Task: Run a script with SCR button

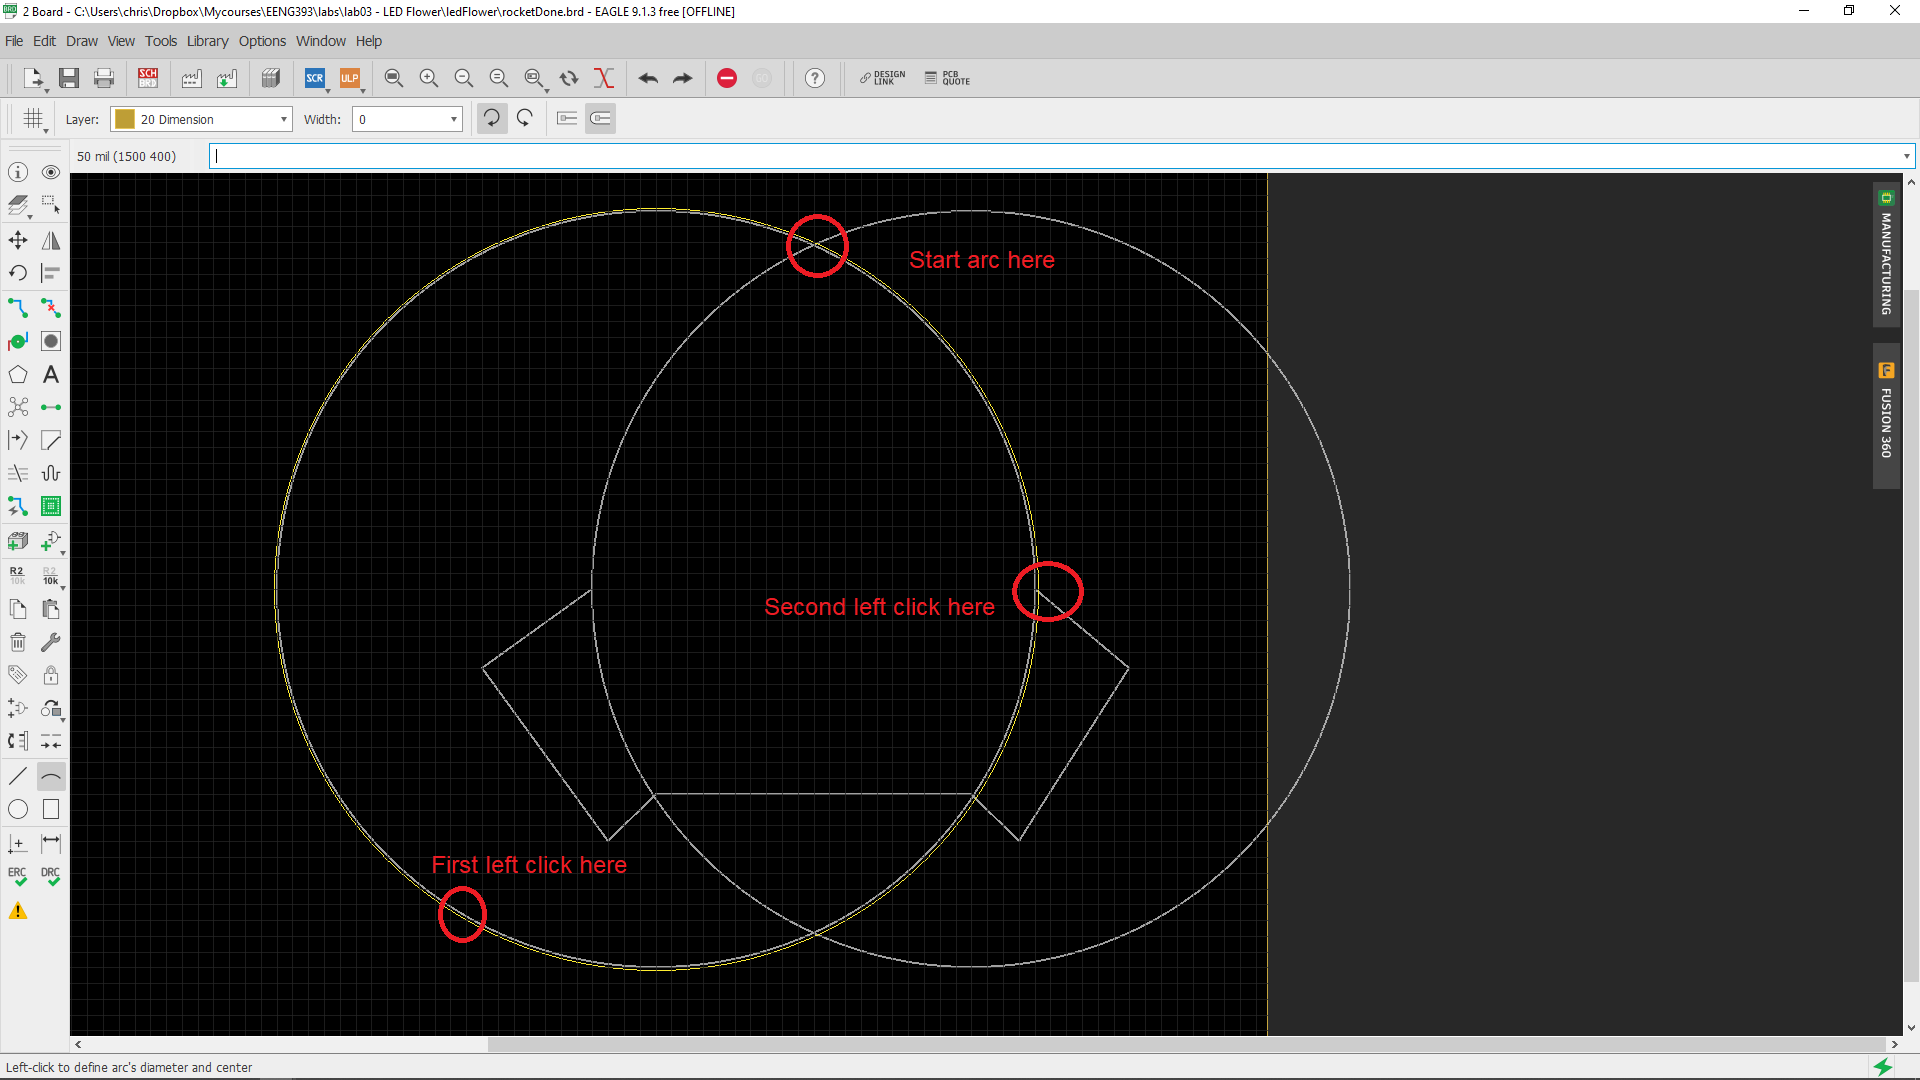Action: [315, 78]
